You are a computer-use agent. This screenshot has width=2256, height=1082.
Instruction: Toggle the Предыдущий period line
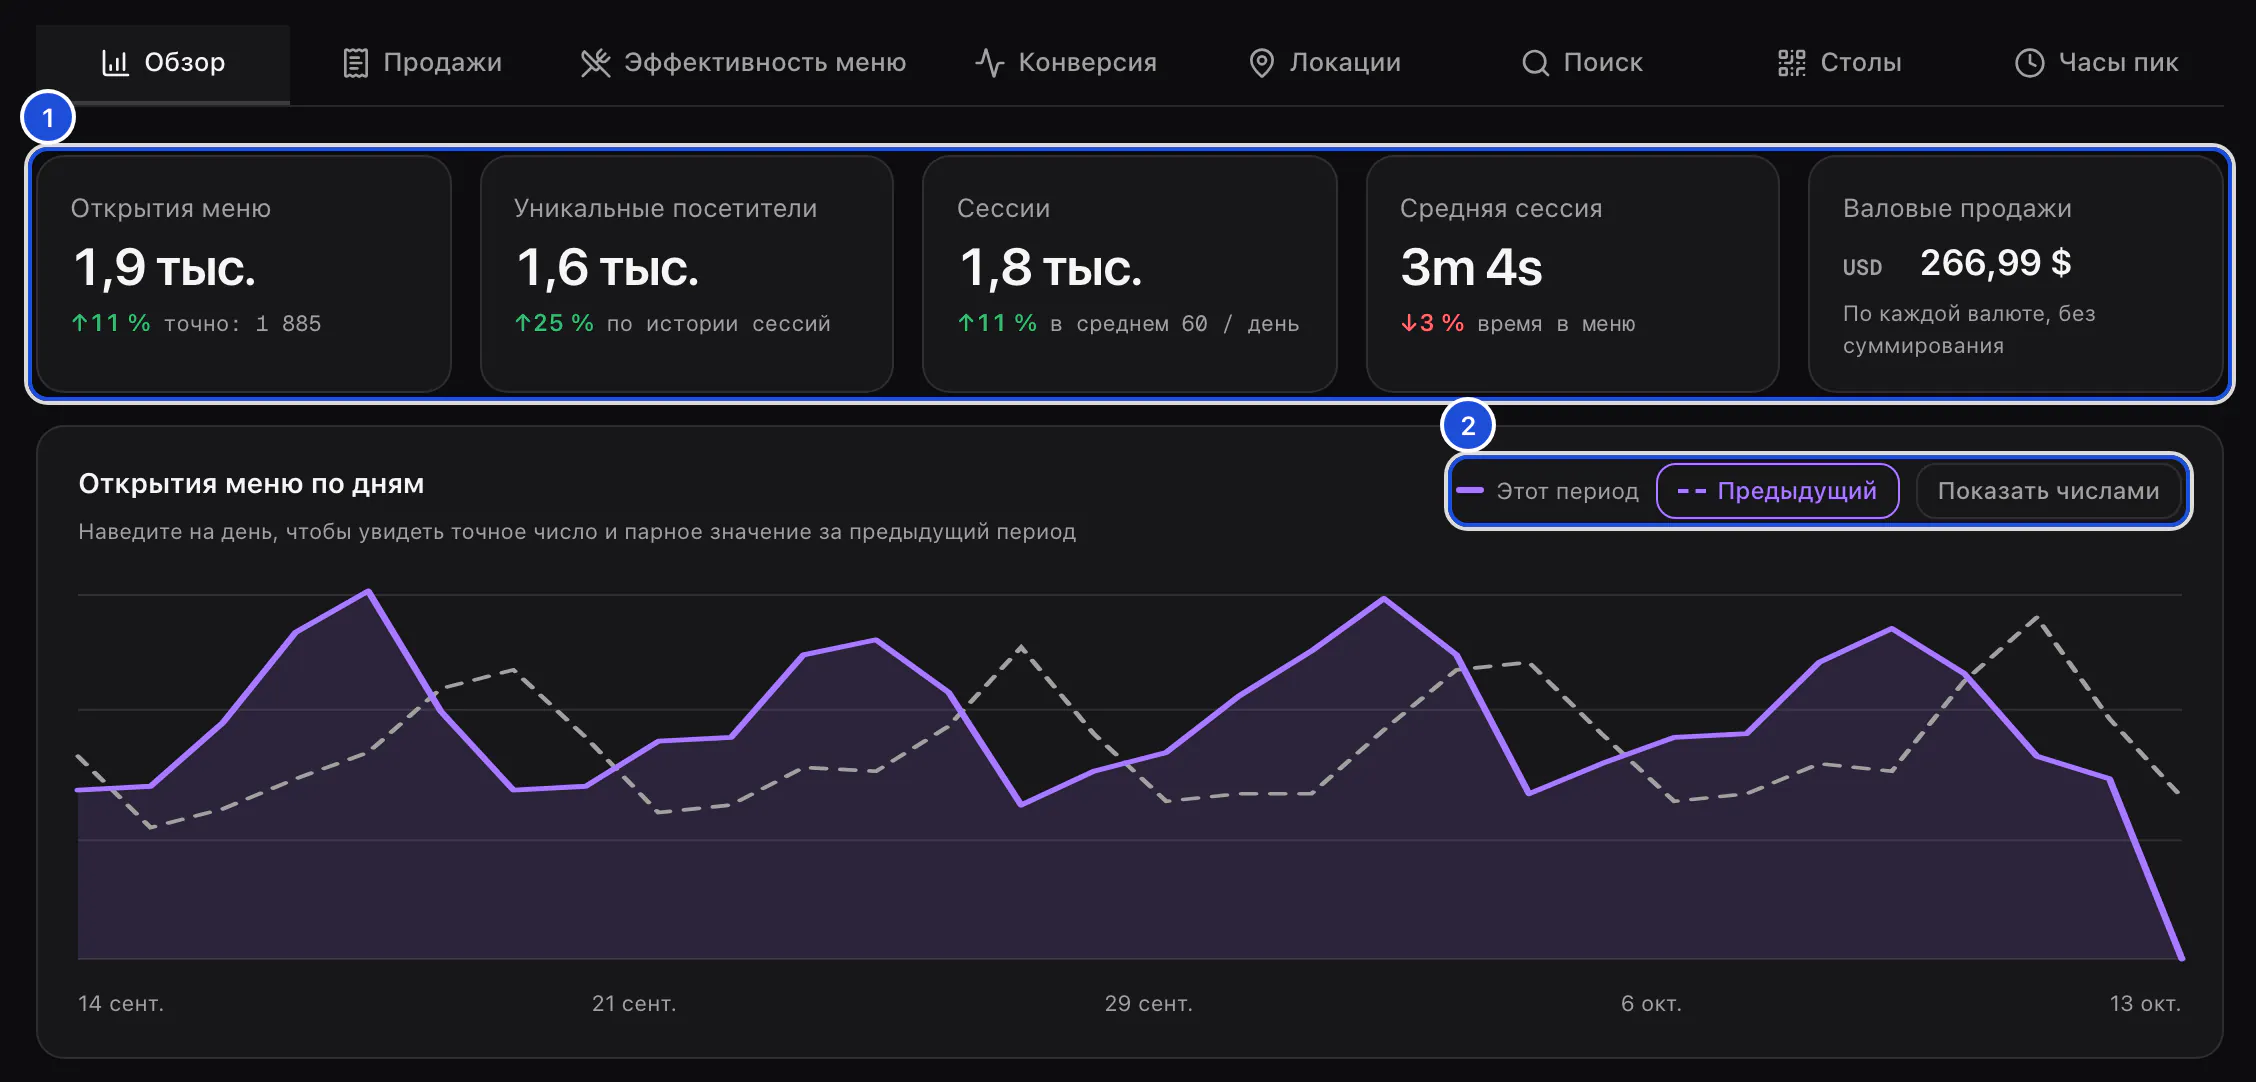click(x=1777, y=491)
